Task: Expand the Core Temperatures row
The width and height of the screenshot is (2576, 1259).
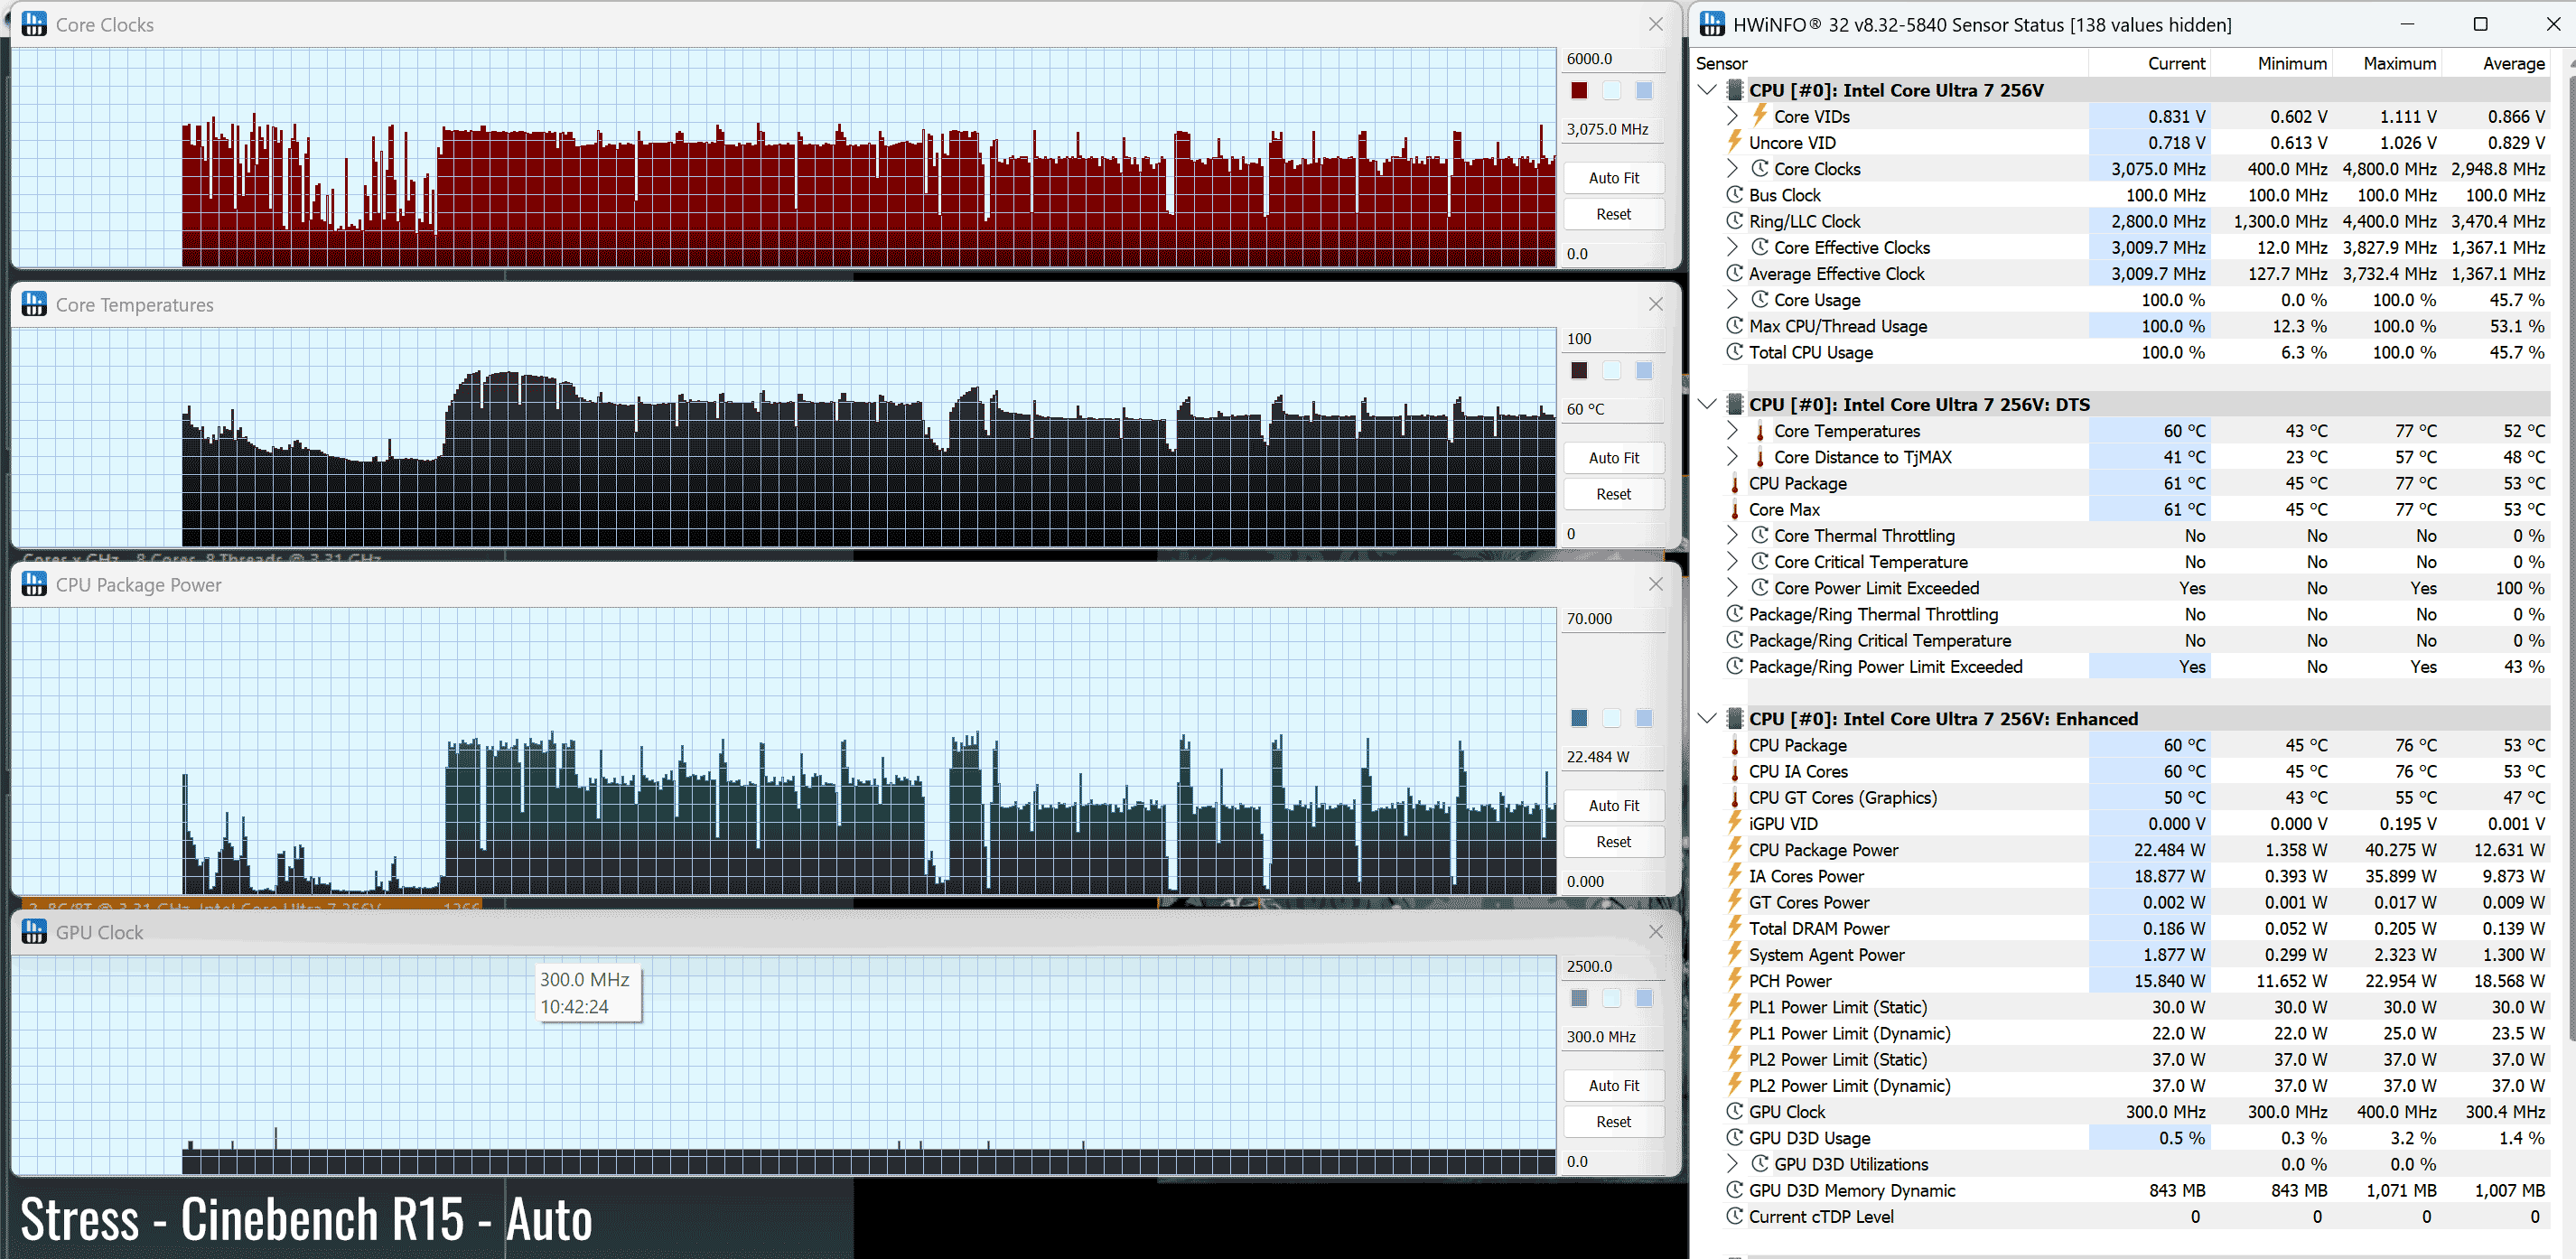Action: [x=1732, y=431]
